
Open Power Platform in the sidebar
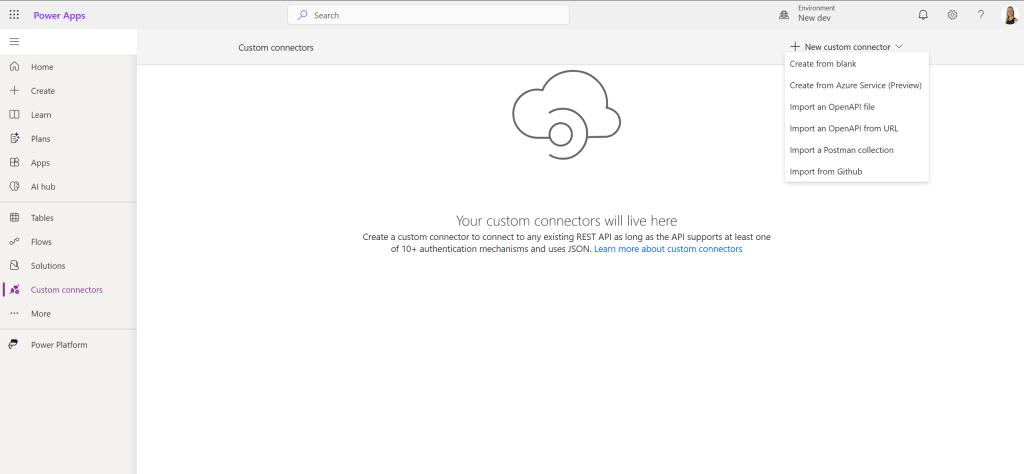[59, 345]
